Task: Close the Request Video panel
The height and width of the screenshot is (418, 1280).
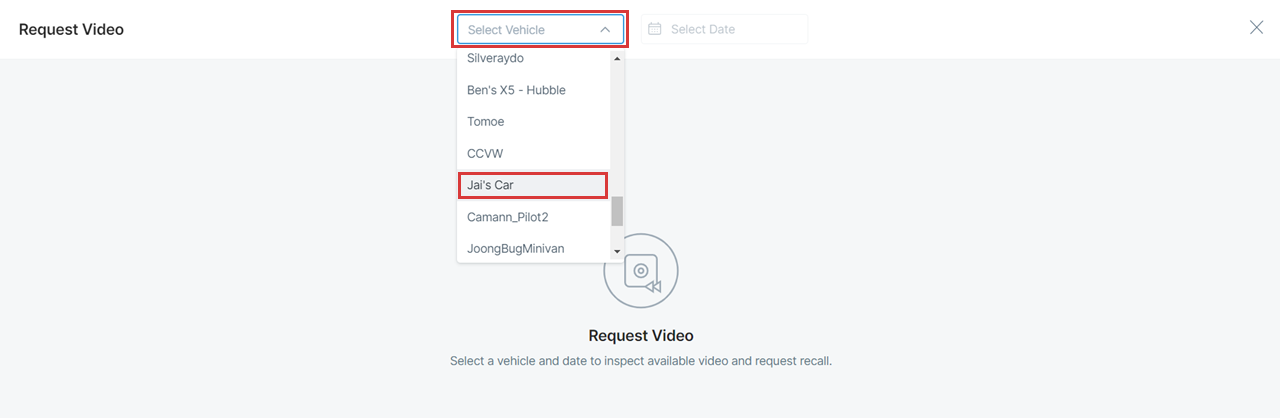Action: tap(1256, 28)
